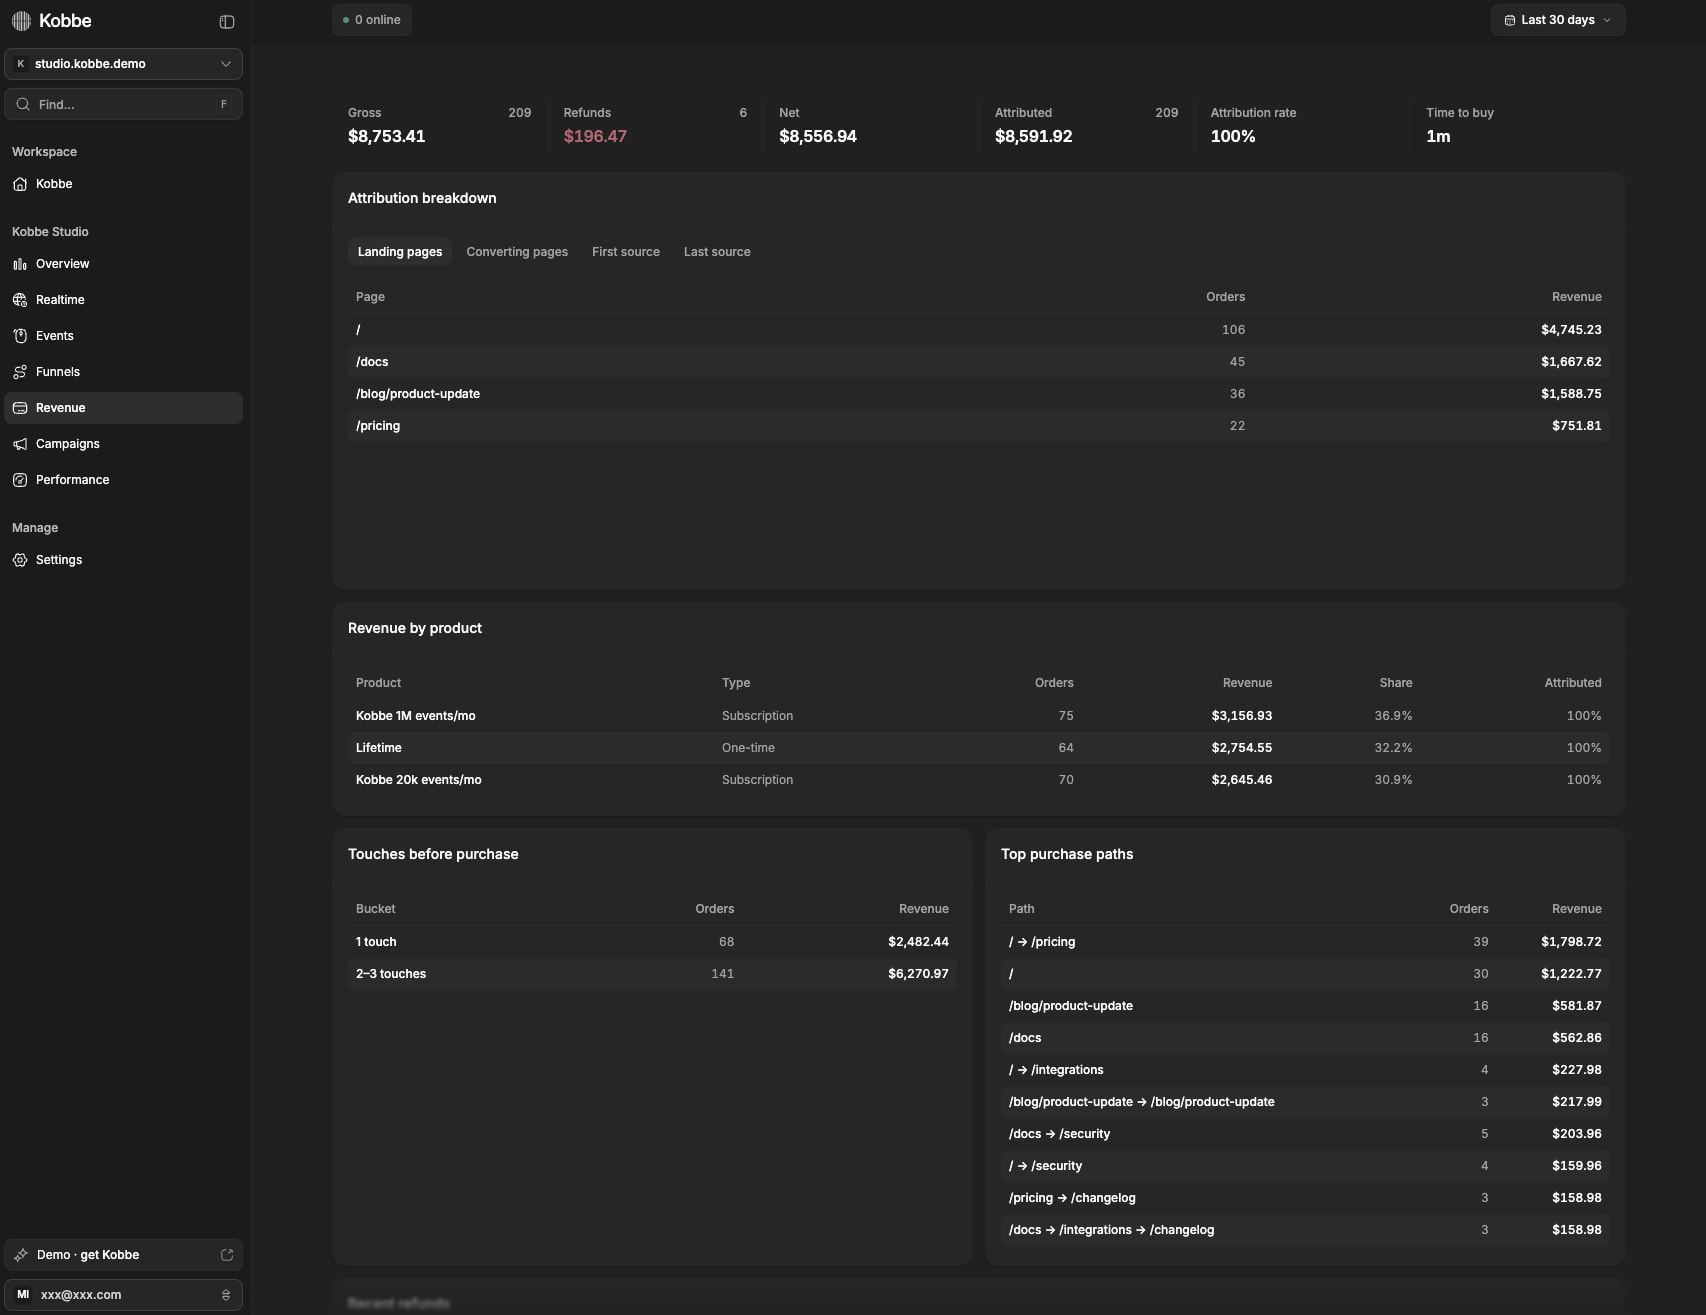Click the /pricing → /changelog path row
The width and height of the screenshot is (1706, 1315).
pos(1305,1198)
